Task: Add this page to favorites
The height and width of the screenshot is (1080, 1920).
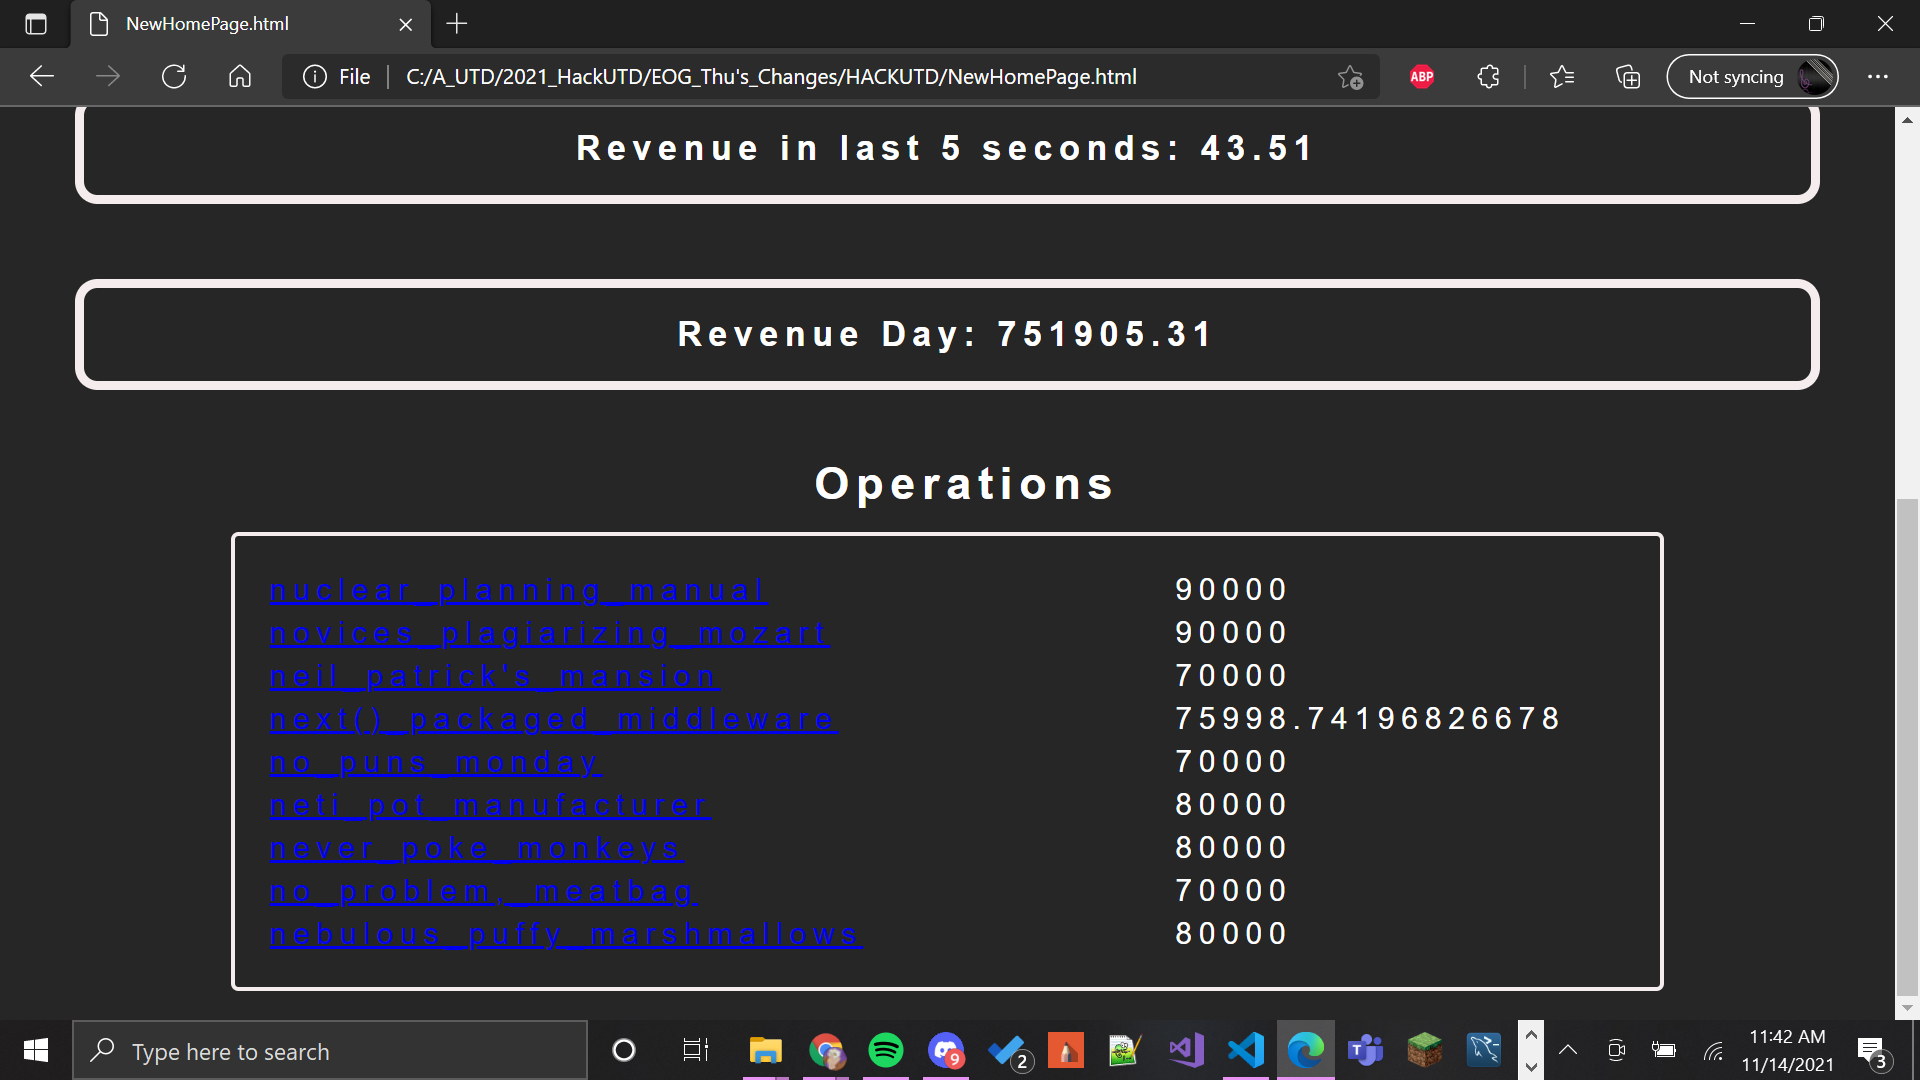Action: click(x=1350, y=77)
